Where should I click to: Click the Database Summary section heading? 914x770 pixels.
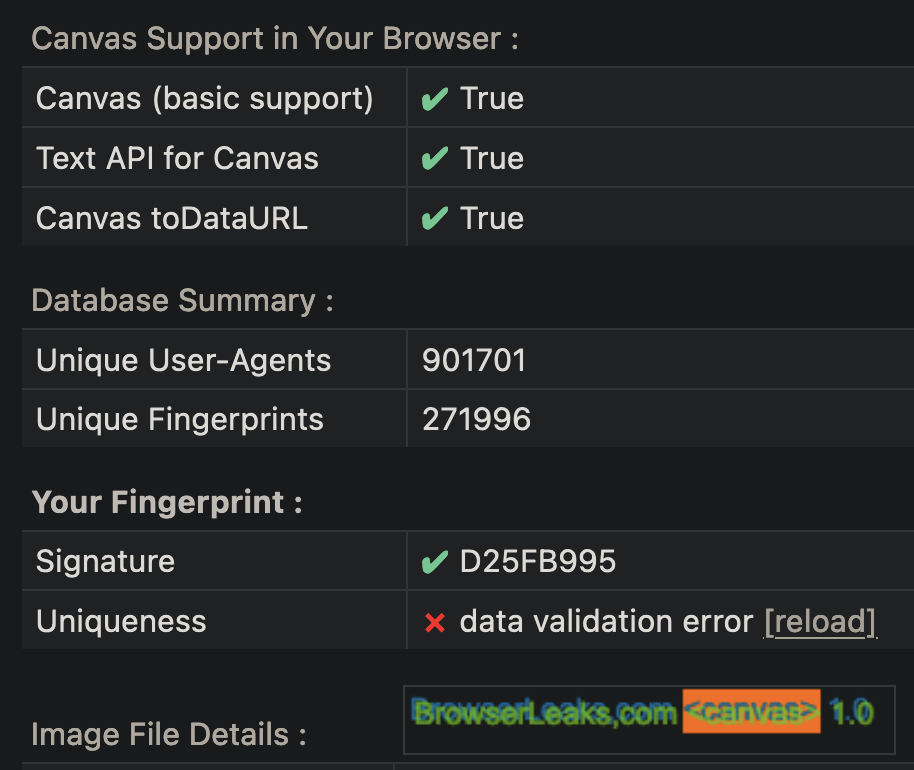[x=182, y=301]
